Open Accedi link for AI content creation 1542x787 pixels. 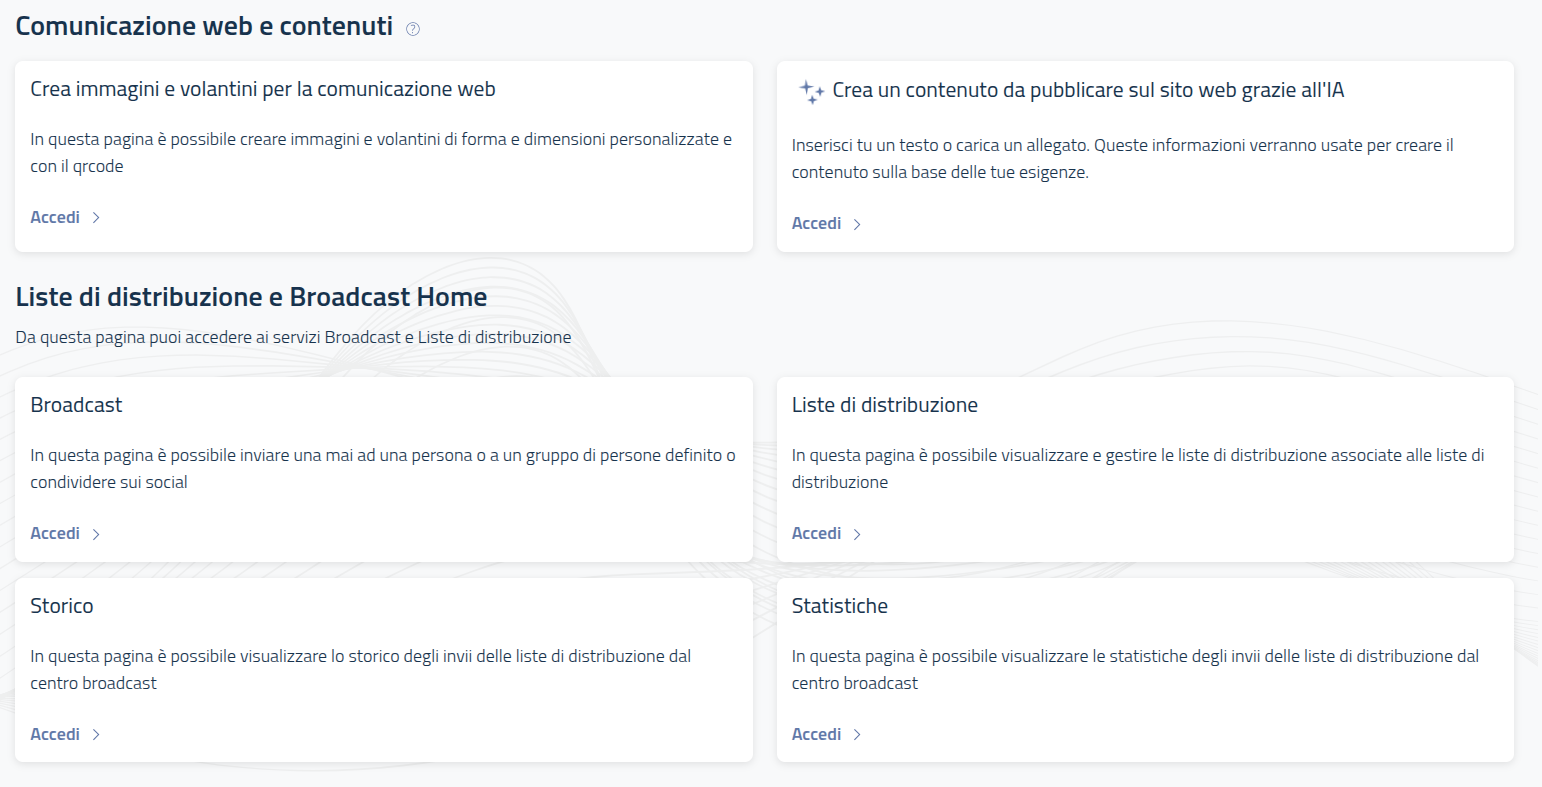[816, 223]
